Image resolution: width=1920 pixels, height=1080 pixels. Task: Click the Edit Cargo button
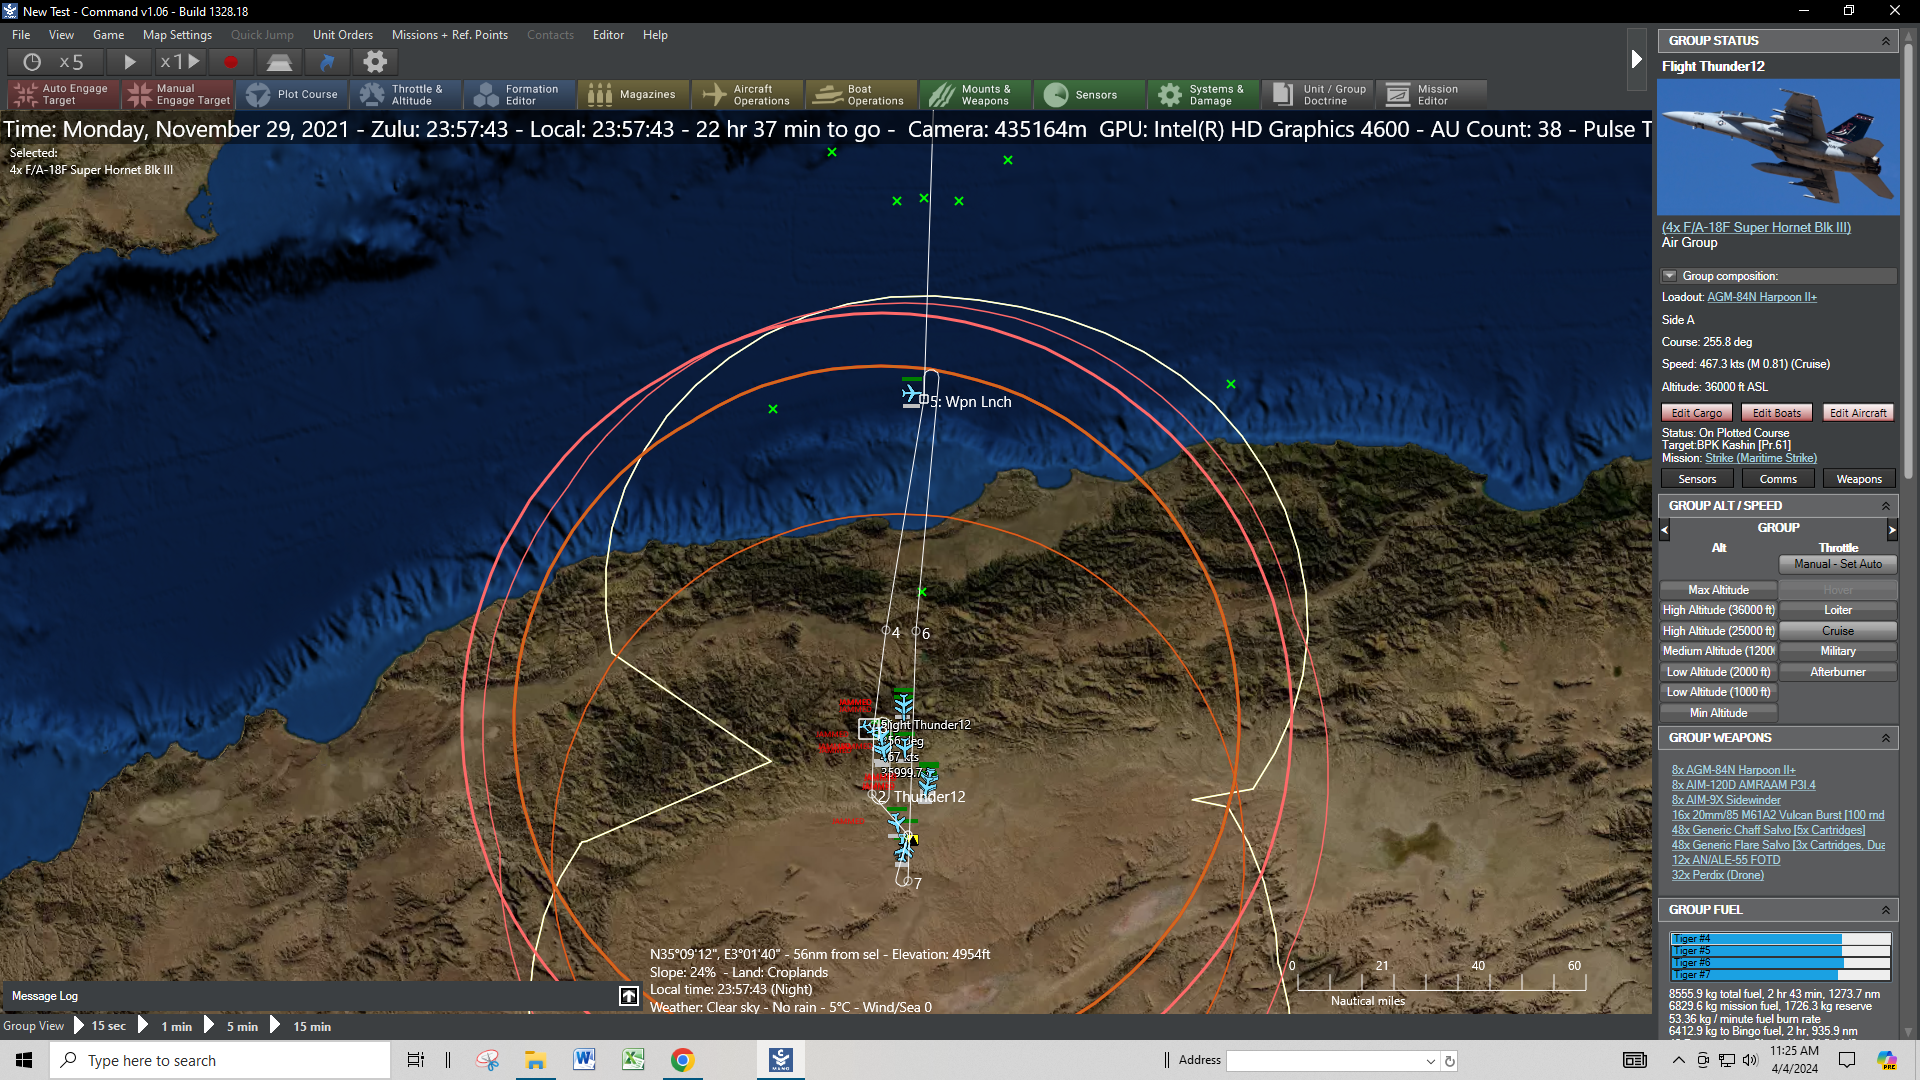point(1697,413)
